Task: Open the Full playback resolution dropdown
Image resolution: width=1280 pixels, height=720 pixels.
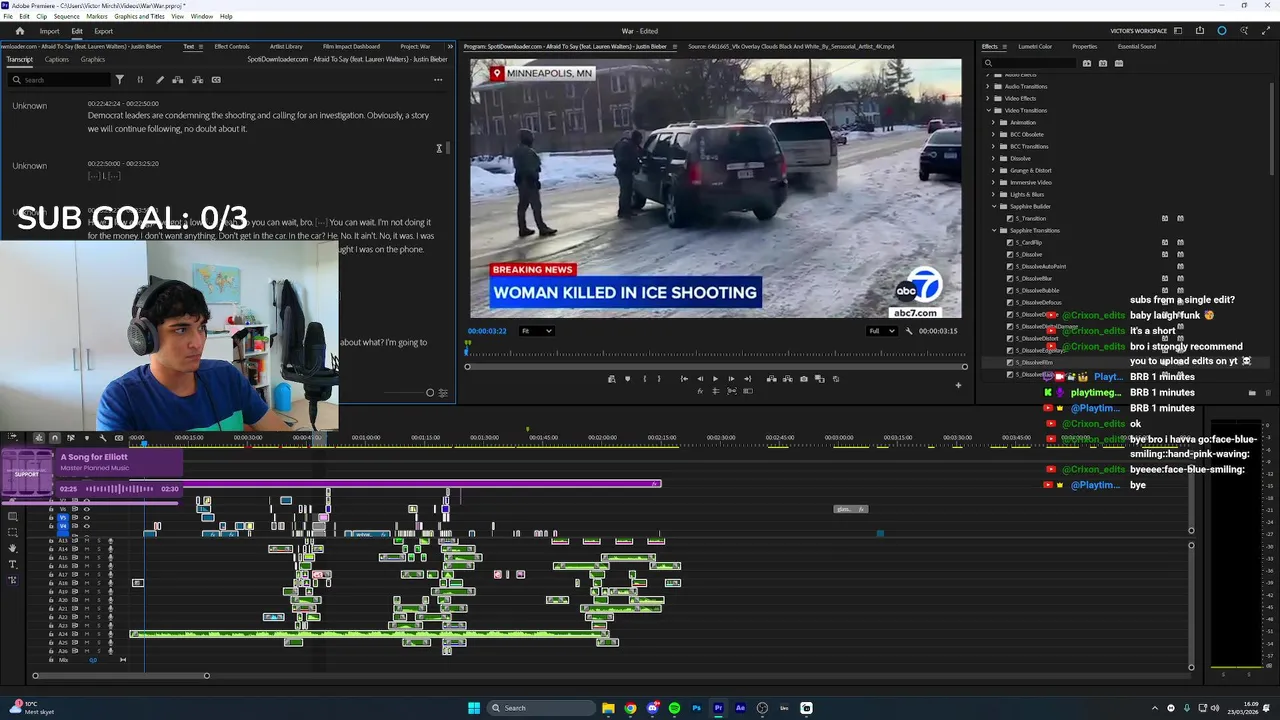Action: [881, 331]
